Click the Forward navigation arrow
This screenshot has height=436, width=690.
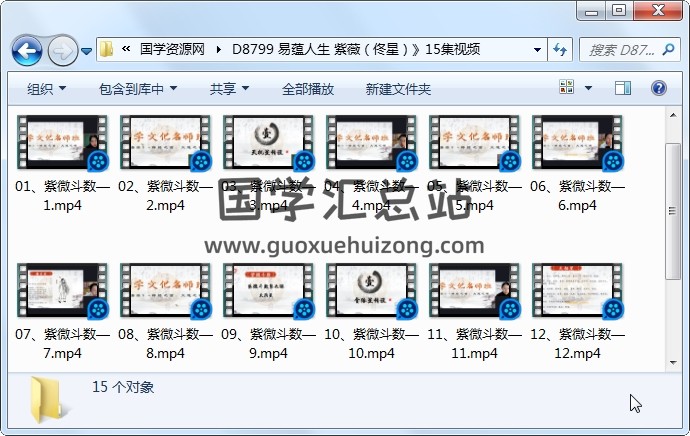61,49
